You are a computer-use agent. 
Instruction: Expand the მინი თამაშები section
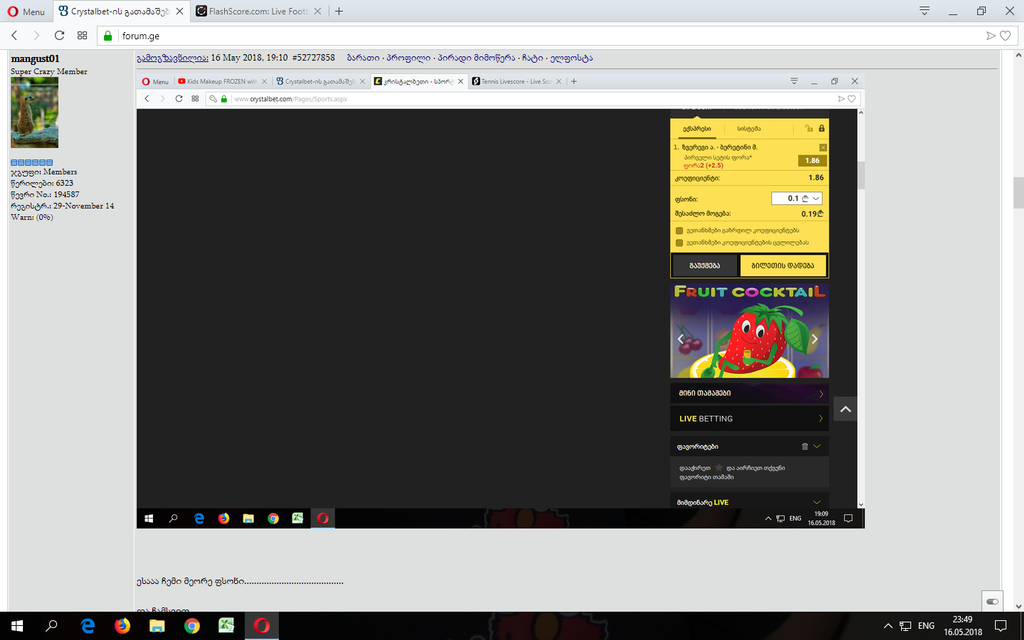pyautogui.click(x=750, y=393)
